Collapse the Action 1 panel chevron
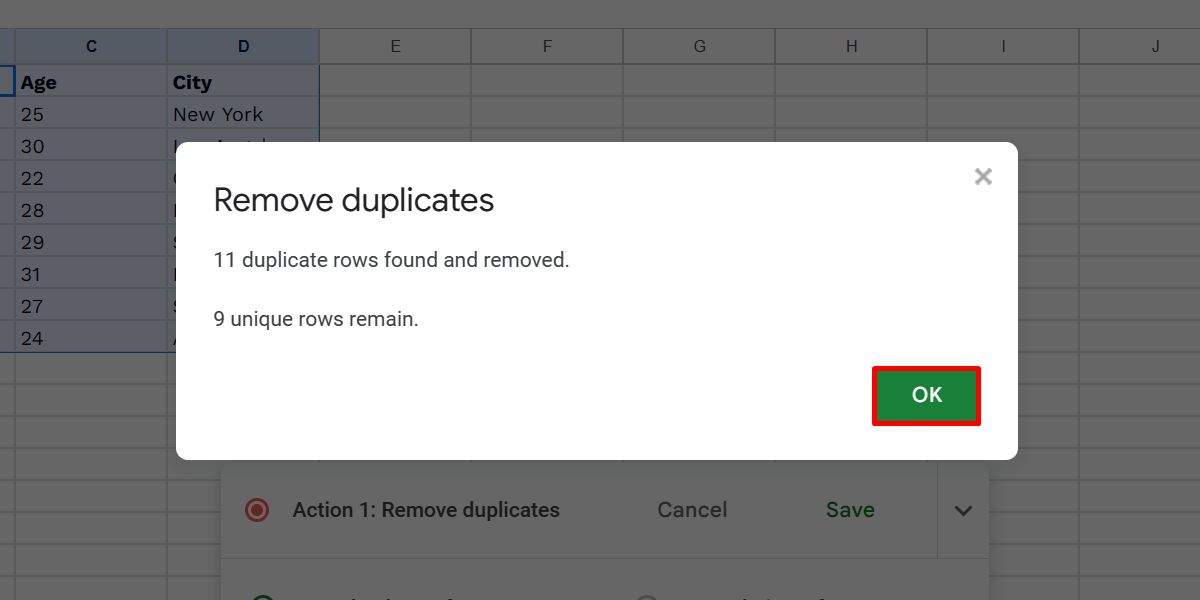The image size is (1200, 600). (x=962, y=510)
